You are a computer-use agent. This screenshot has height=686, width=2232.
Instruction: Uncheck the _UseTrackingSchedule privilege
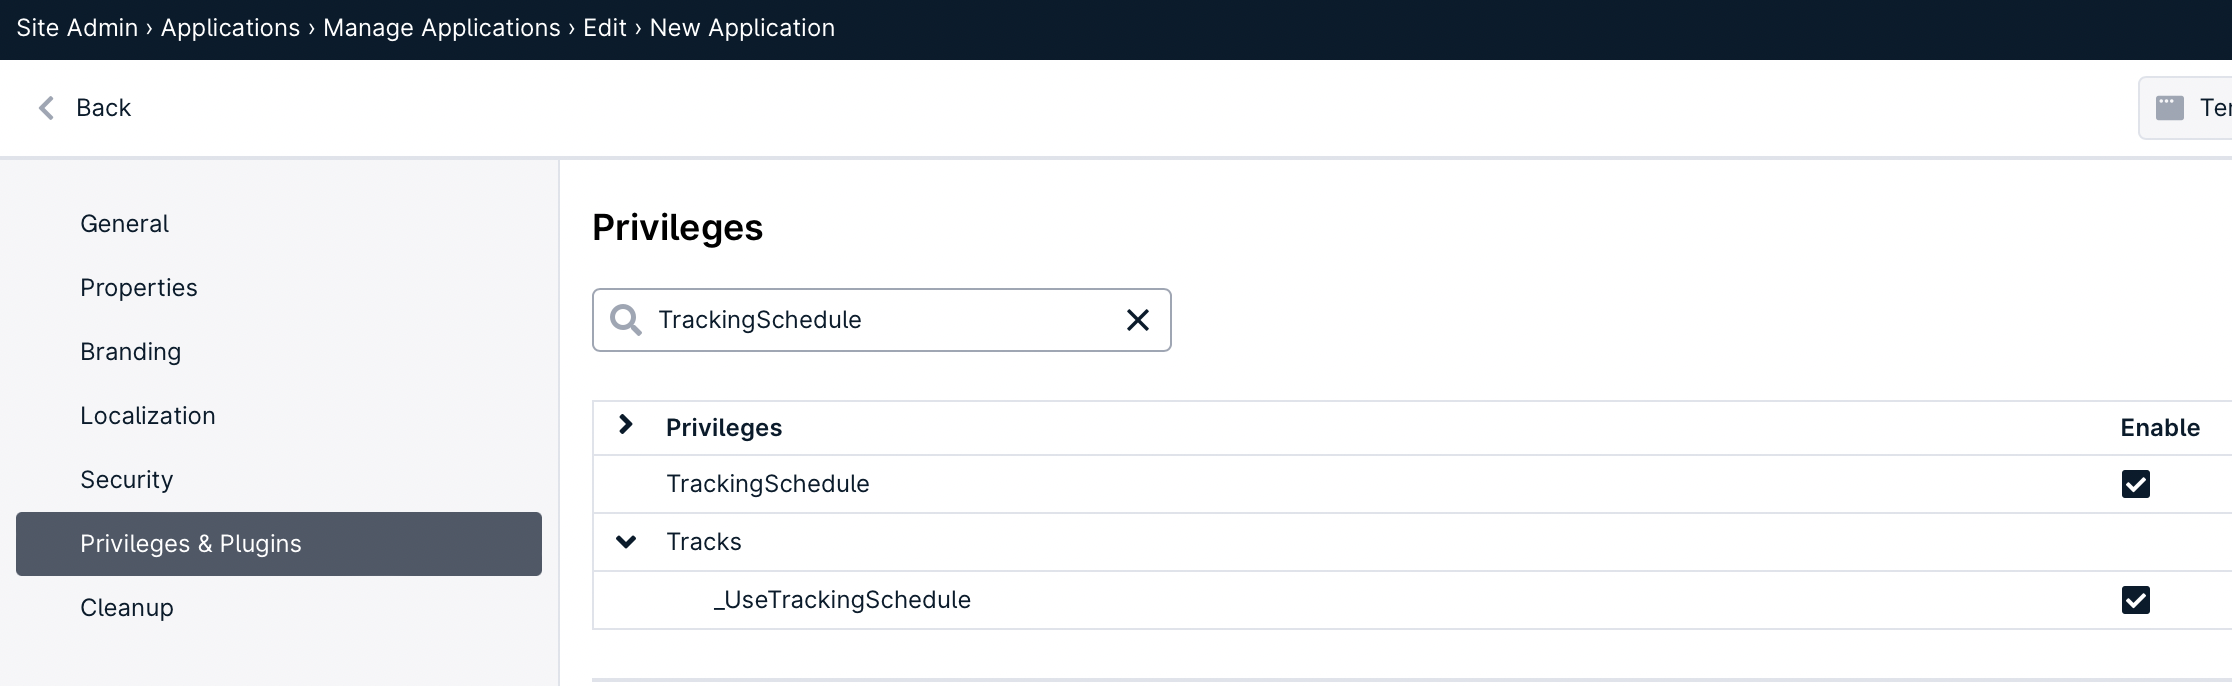coord(2135,600)
